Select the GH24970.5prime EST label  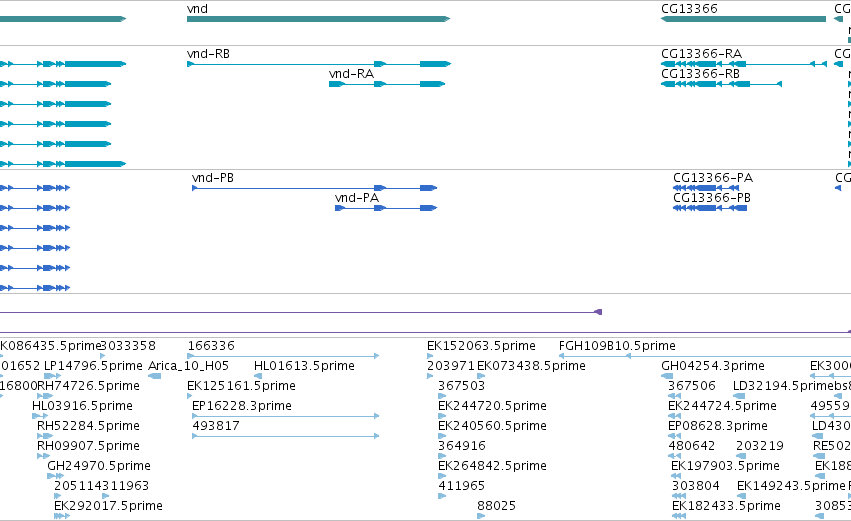coord(99,466)
